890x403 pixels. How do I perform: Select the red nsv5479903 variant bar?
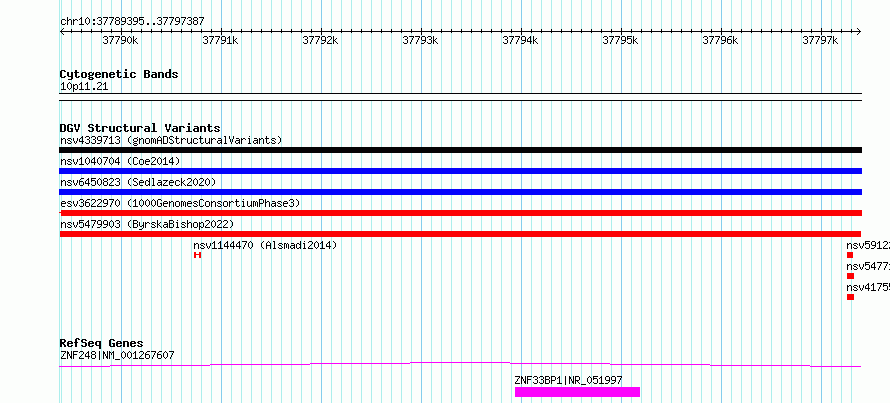(x=460, y=234)
